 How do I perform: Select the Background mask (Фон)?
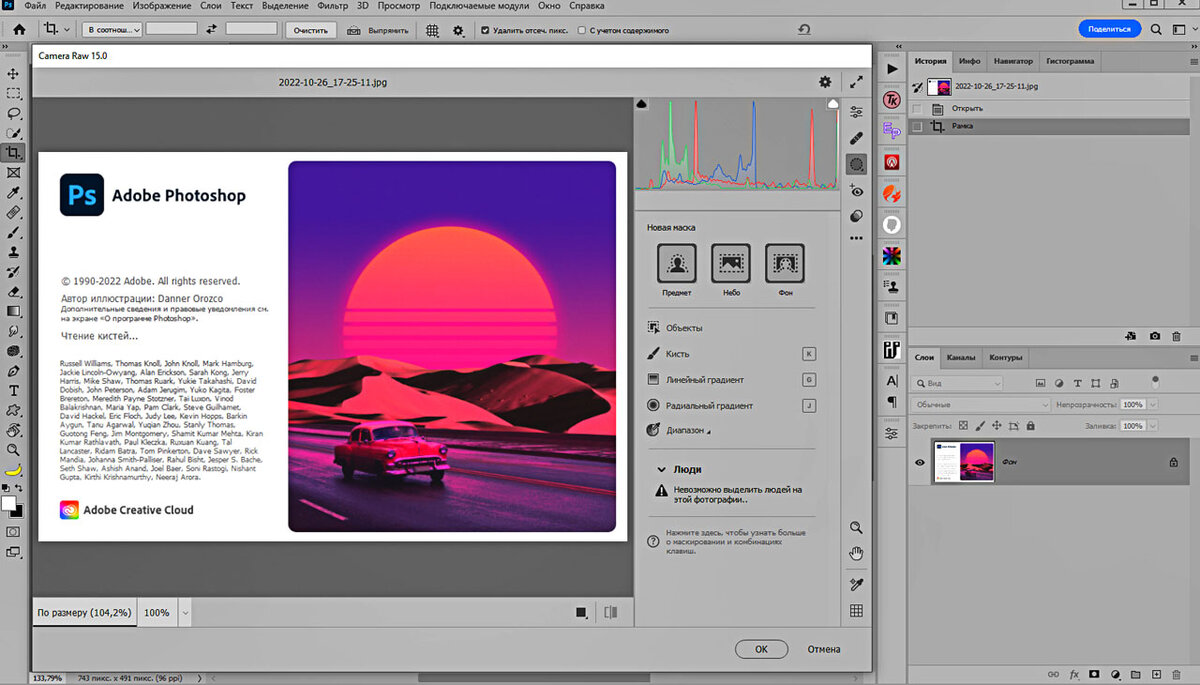coord(785,263)
